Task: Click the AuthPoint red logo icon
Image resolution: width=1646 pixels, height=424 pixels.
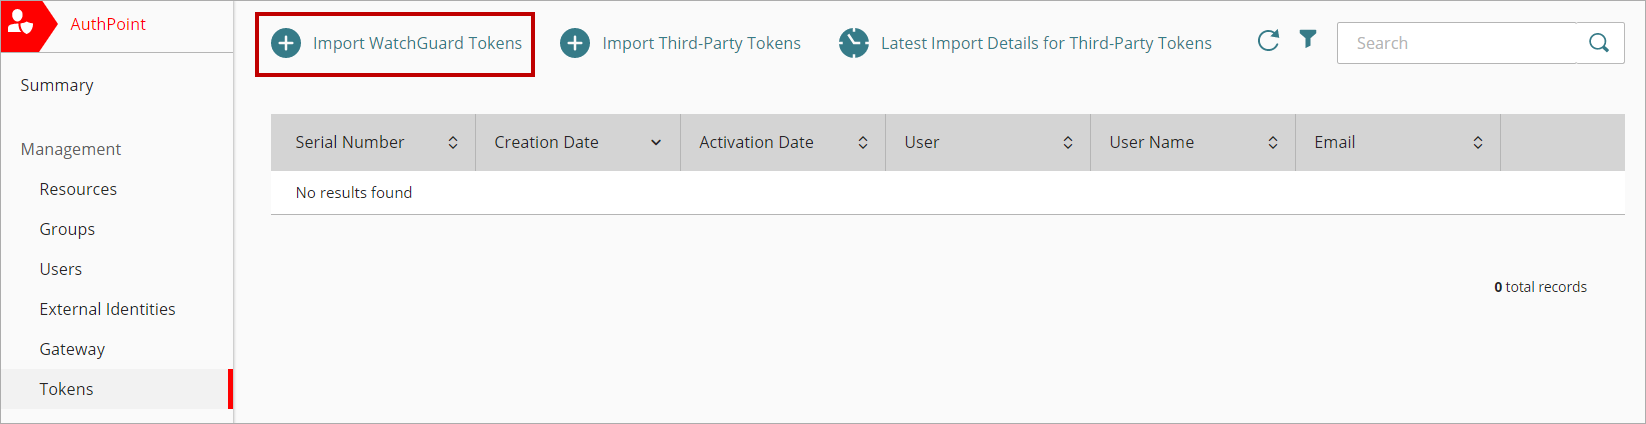Action: 23,24
